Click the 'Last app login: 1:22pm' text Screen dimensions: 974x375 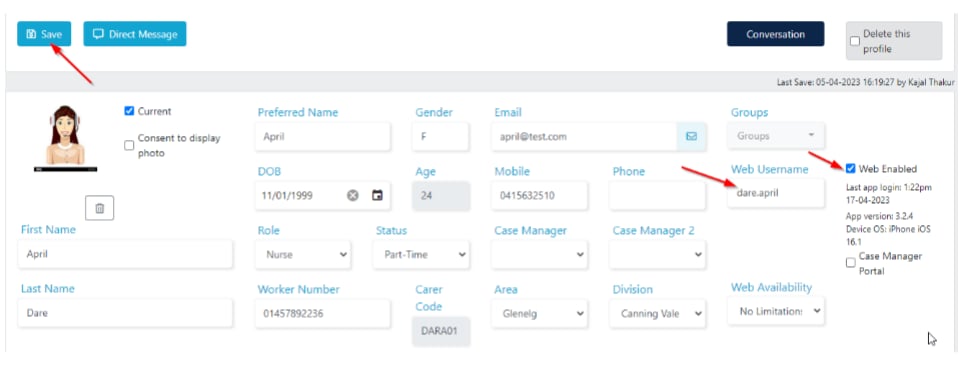coord(889,187)
